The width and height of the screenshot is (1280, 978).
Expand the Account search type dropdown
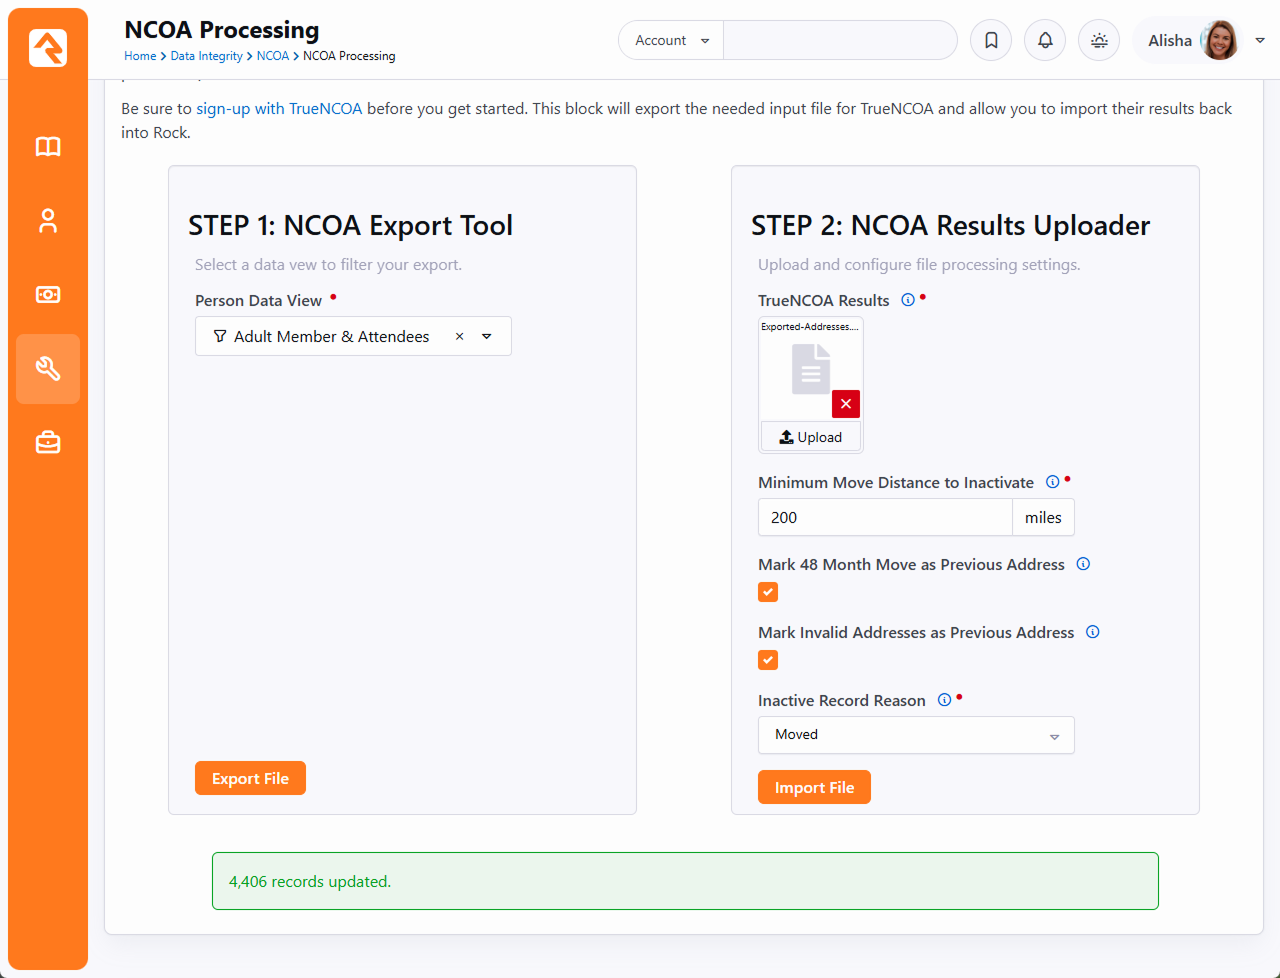coord(672,41)
